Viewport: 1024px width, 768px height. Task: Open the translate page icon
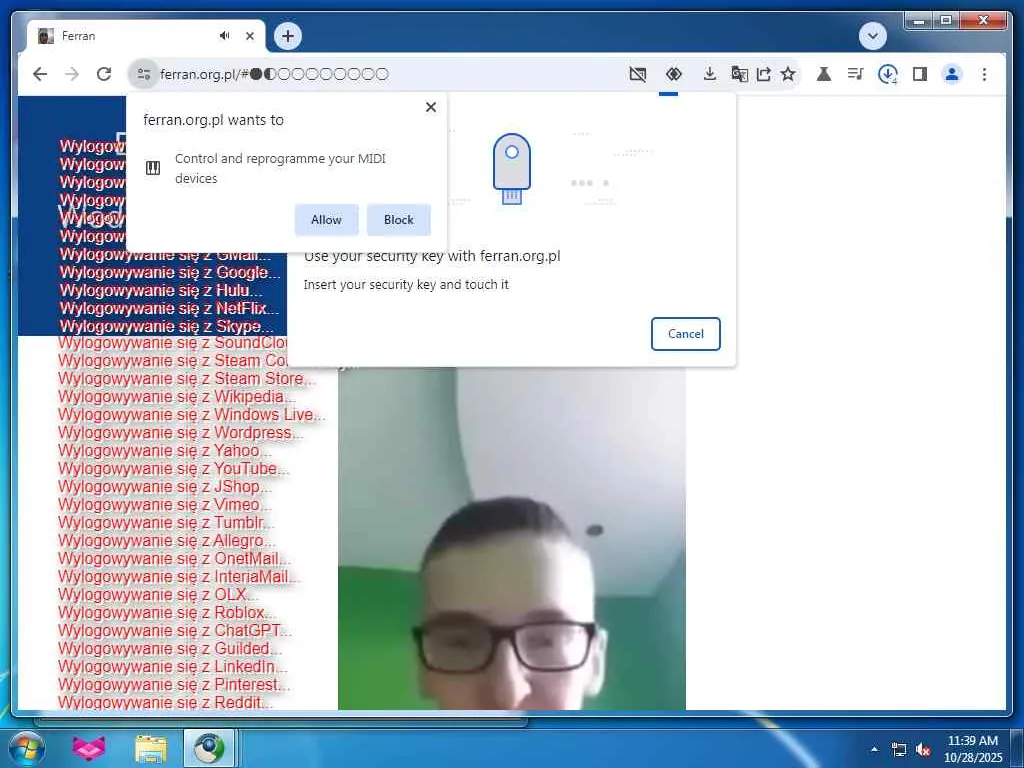[x=739, y=74]
